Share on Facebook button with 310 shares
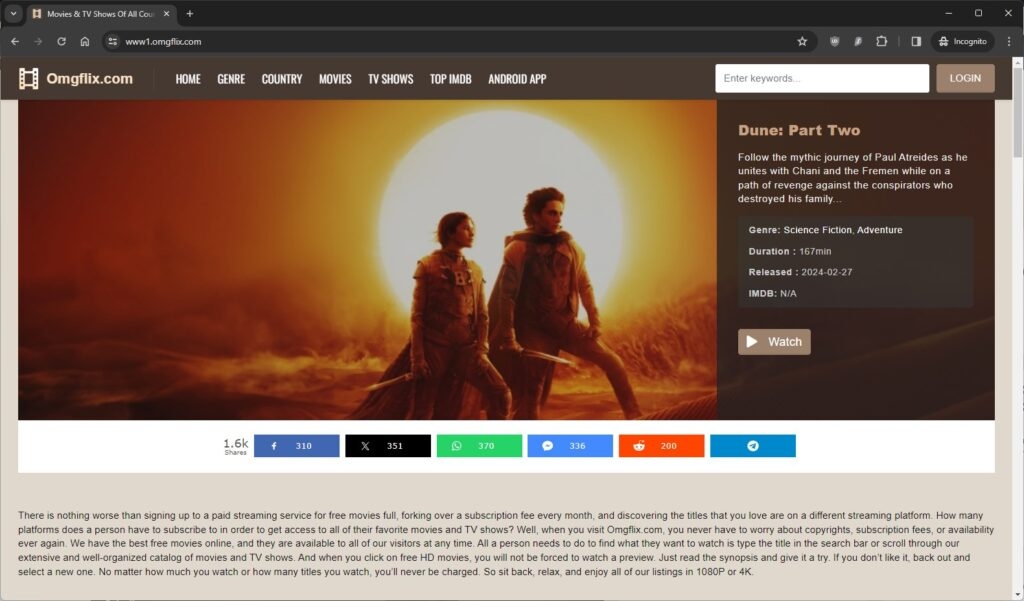 click(296, 446)
